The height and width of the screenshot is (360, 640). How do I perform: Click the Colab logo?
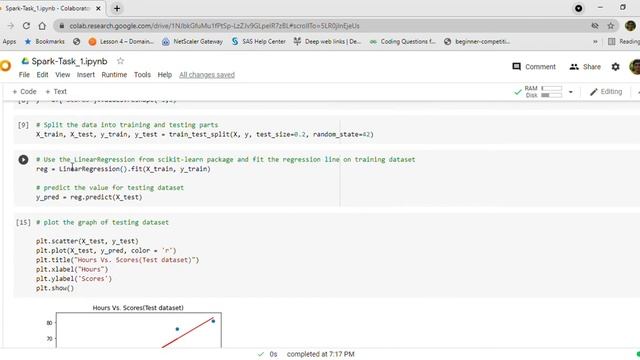point(6,66)
